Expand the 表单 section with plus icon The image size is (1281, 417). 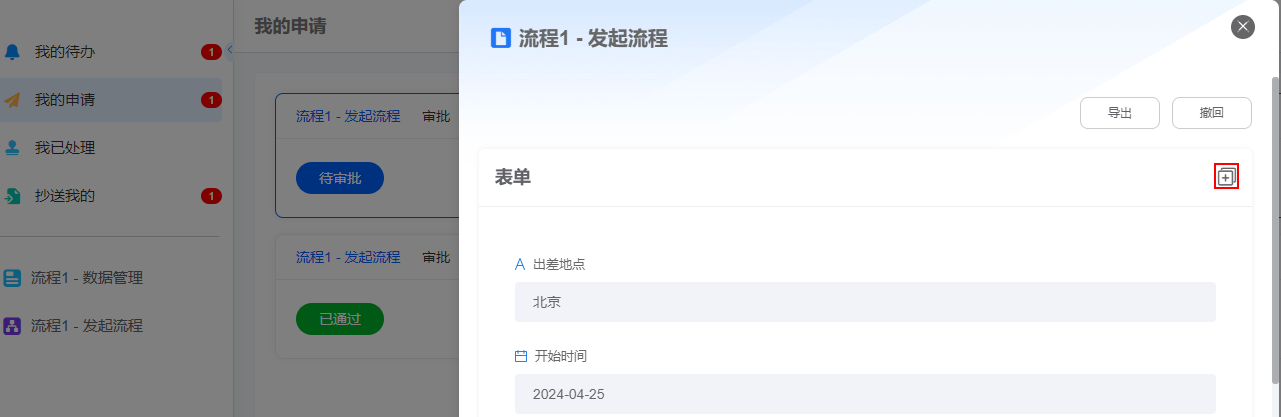[1227, 176]
